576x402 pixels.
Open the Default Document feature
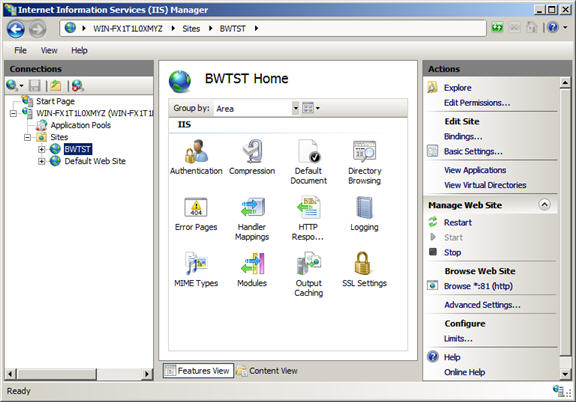click(309, 162)
